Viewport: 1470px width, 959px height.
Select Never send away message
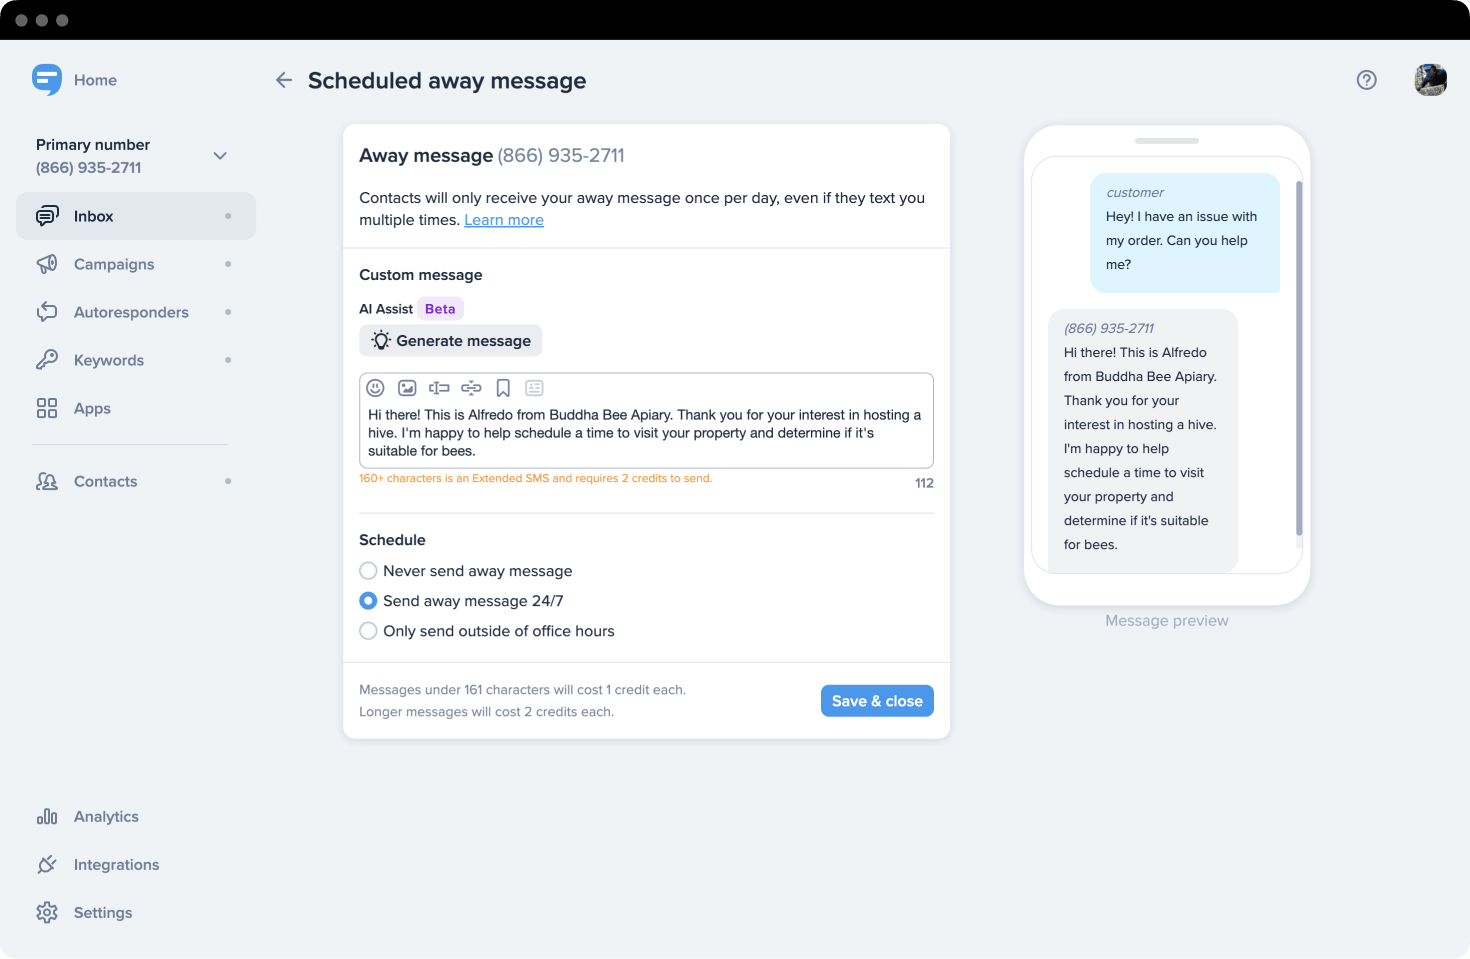368,570
